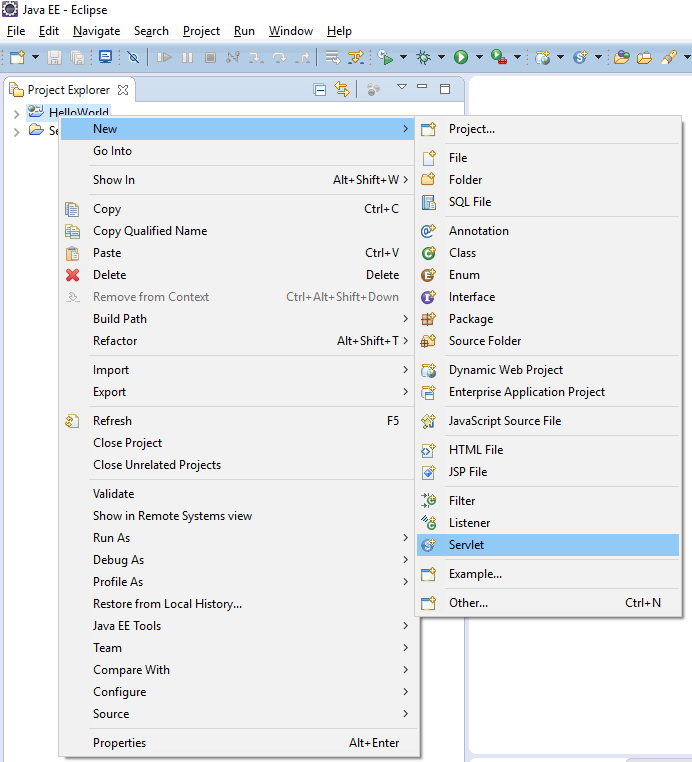Expand the Run As submenu
The height and width of the screenshot is (762, 692).
tap(237, 538)
